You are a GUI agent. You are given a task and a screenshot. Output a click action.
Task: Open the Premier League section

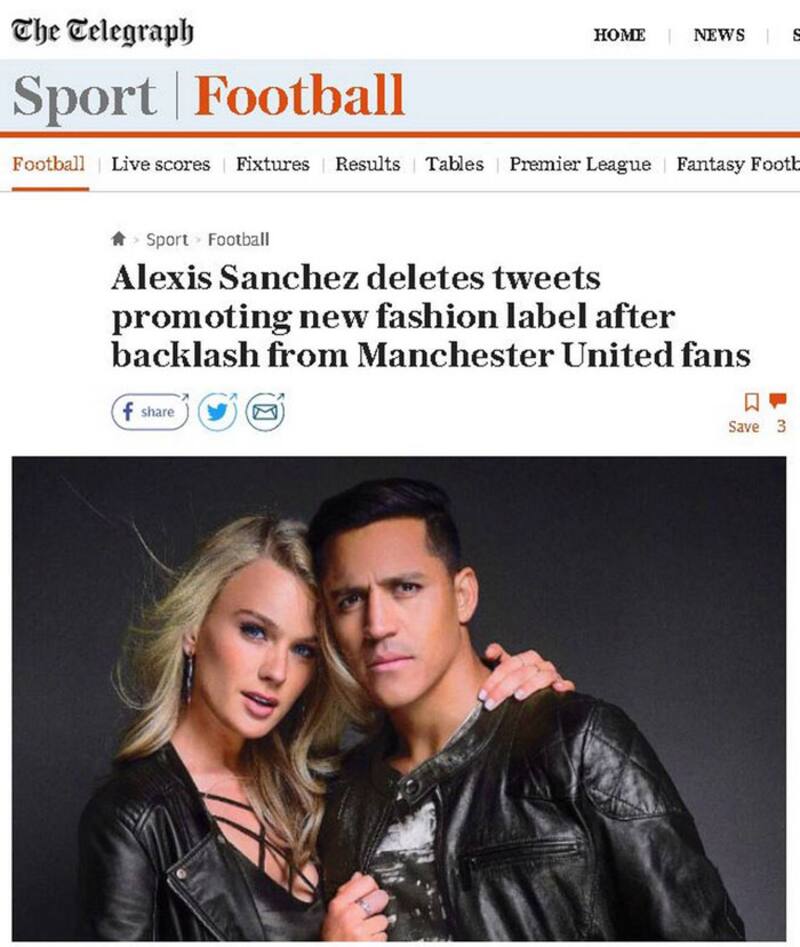[x=580, y=164]
